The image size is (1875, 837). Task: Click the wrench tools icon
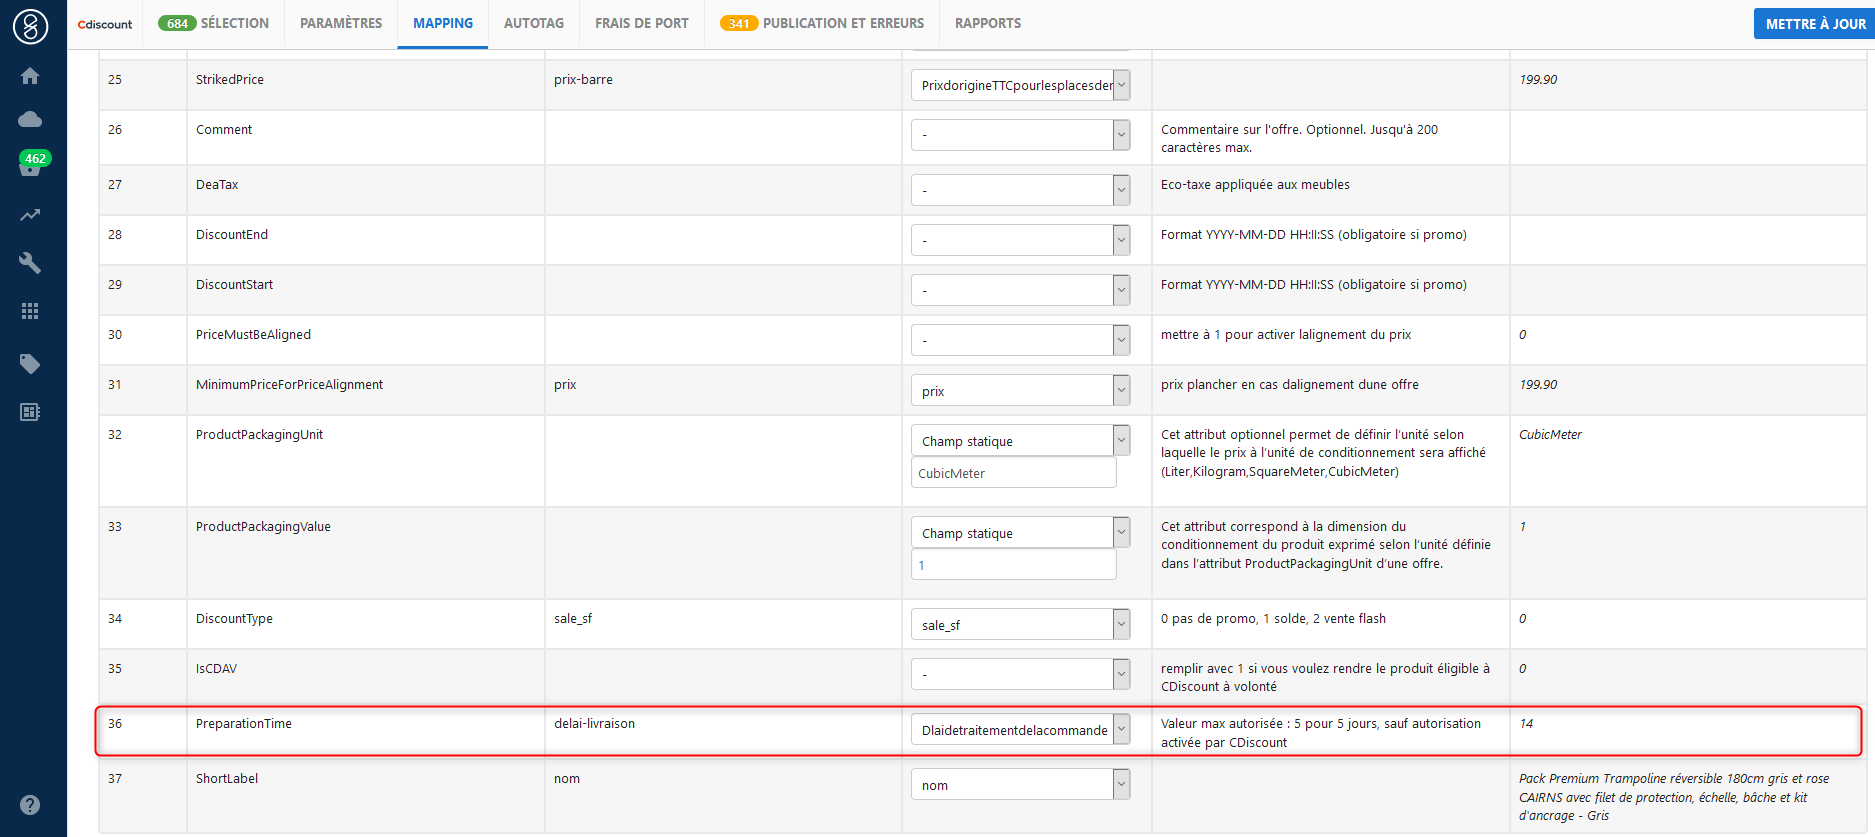[x=30, y=263]
